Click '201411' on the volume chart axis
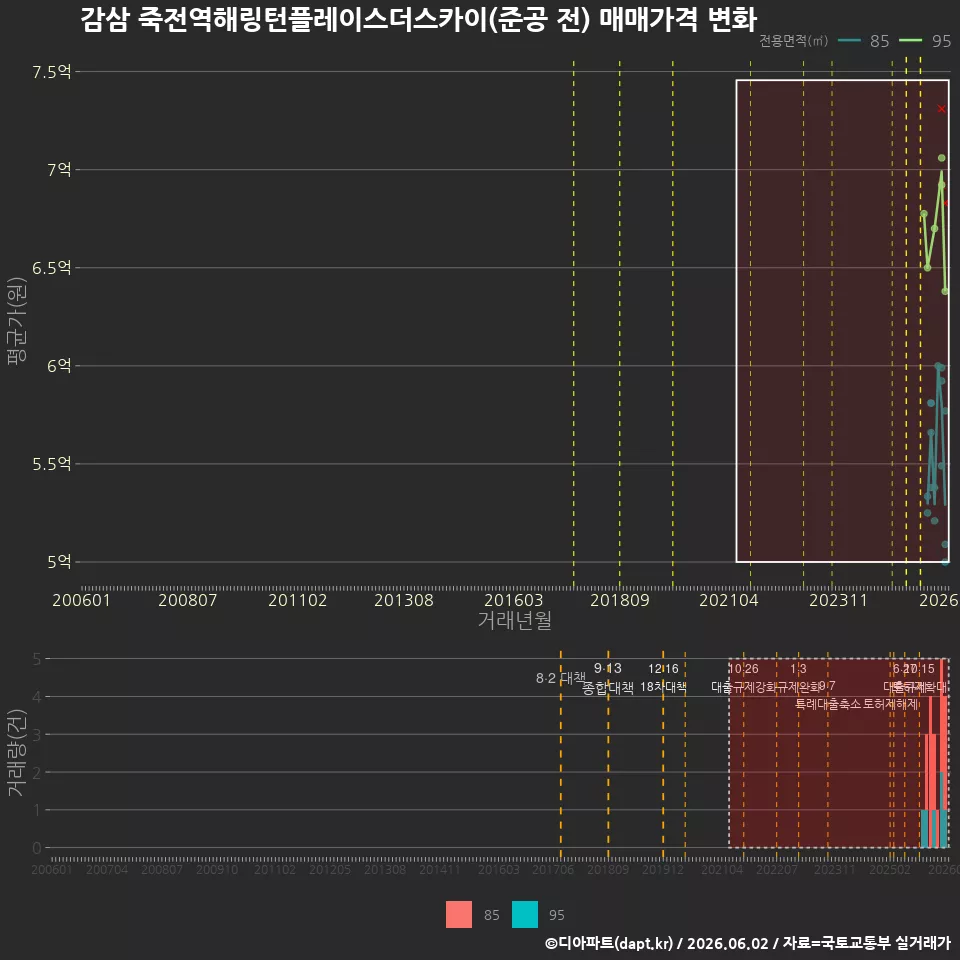Viewport: 960px width, 960px height. (440, 869)
